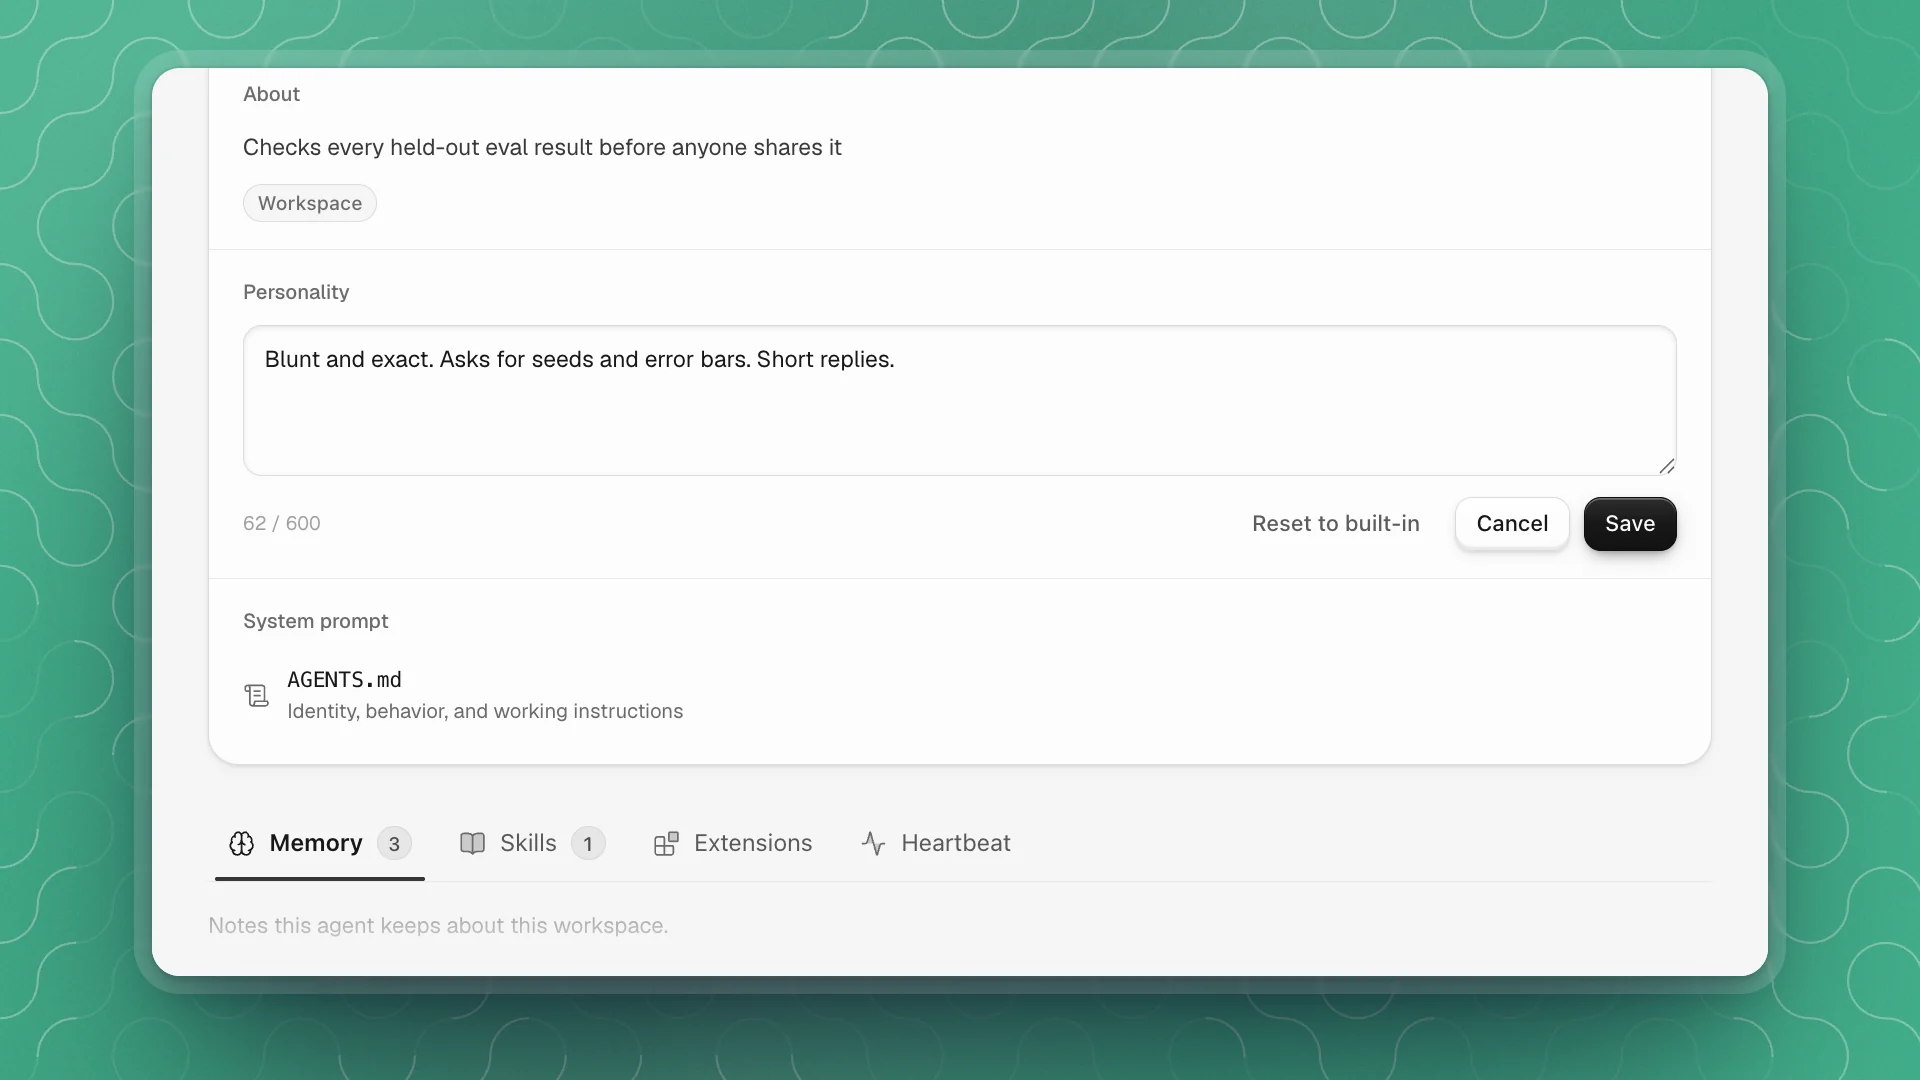
Task: Click the textarea resize handle
Action: point(1666,466)
